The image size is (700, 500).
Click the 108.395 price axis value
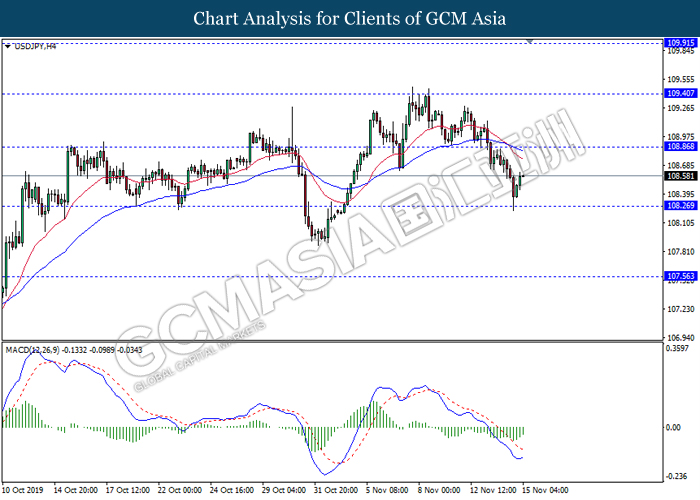coord(680,194)
